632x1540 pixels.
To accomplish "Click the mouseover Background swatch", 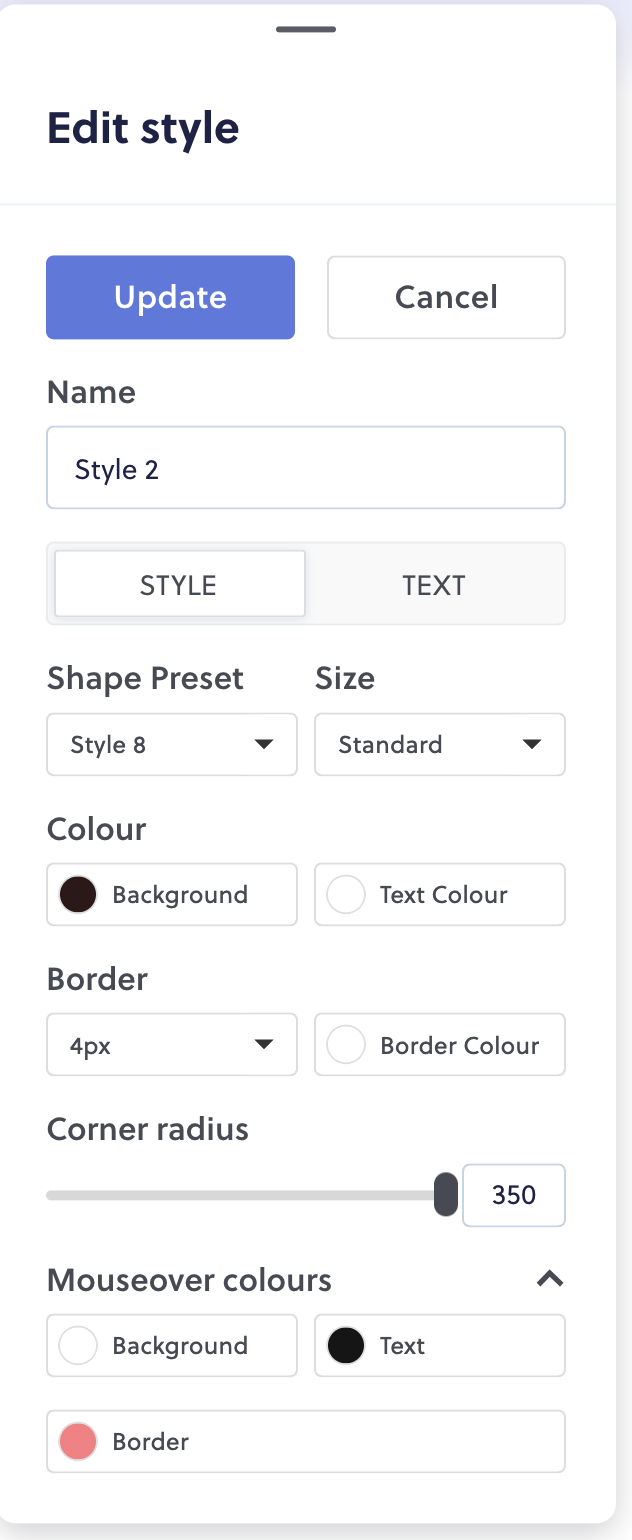I will pos(77,1345).
